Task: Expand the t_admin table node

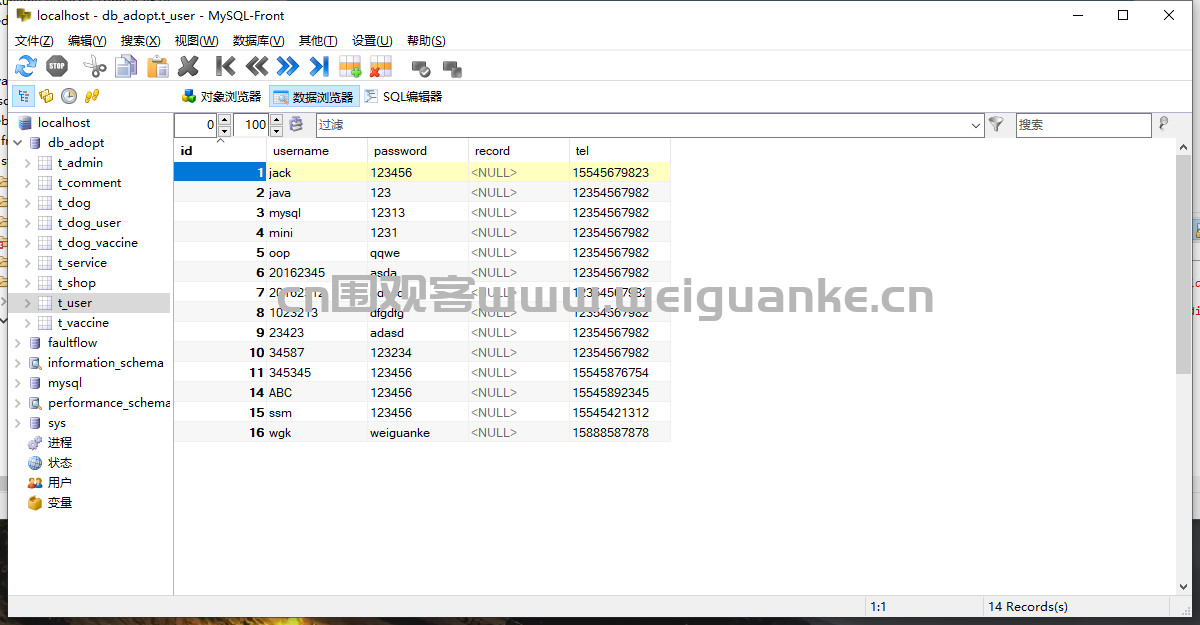Action: (x=27, y=163)
